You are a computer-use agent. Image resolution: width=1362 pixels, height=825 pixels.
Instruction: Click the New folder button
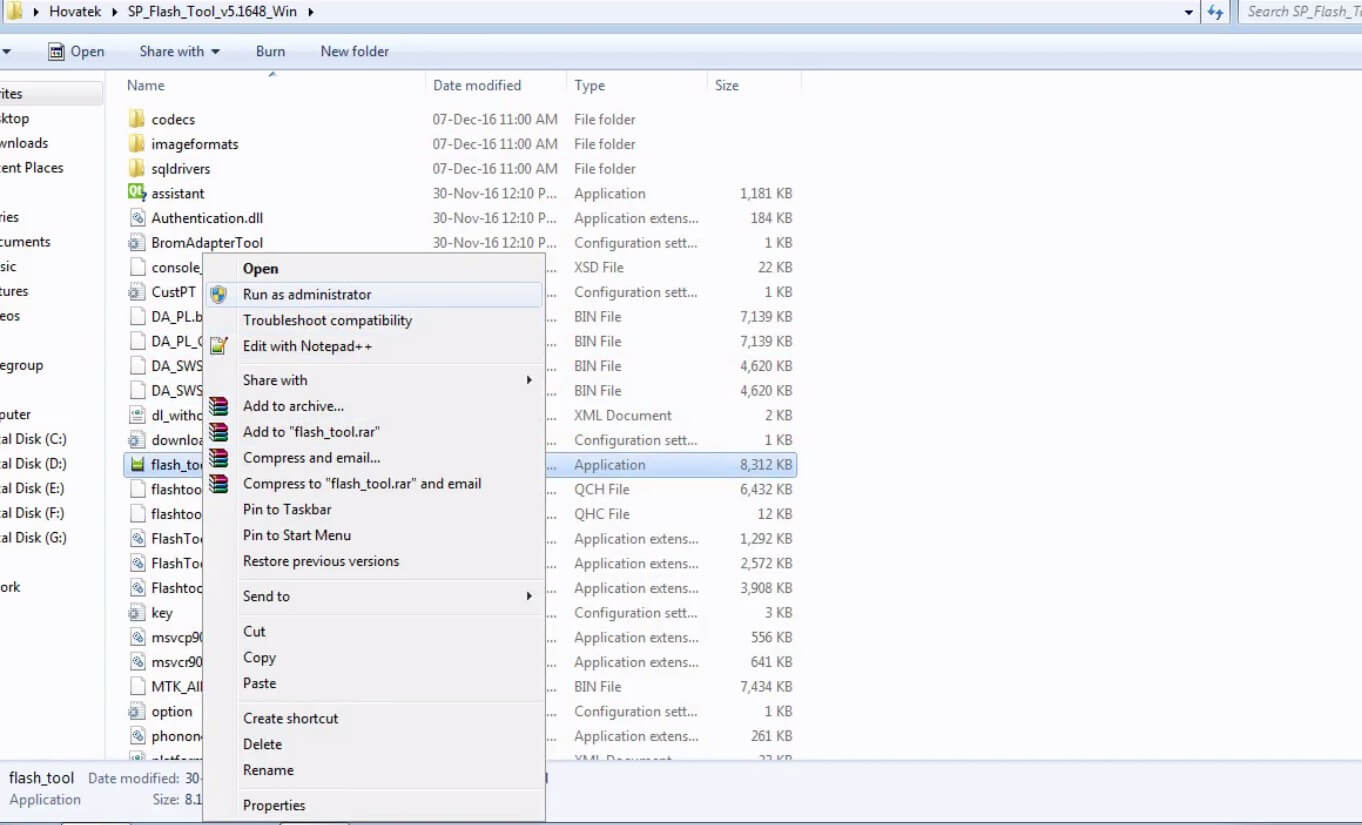tap(354, 51)
